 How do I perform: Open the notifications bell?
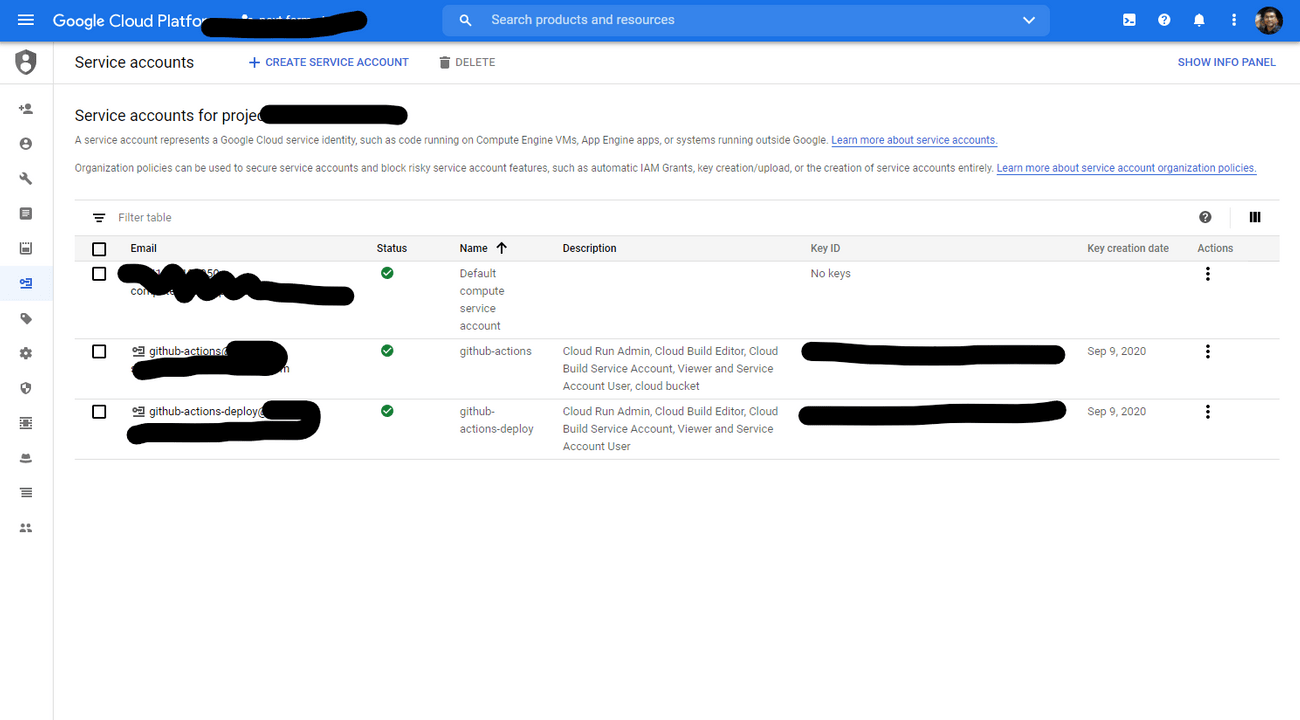click(1199, 20)
